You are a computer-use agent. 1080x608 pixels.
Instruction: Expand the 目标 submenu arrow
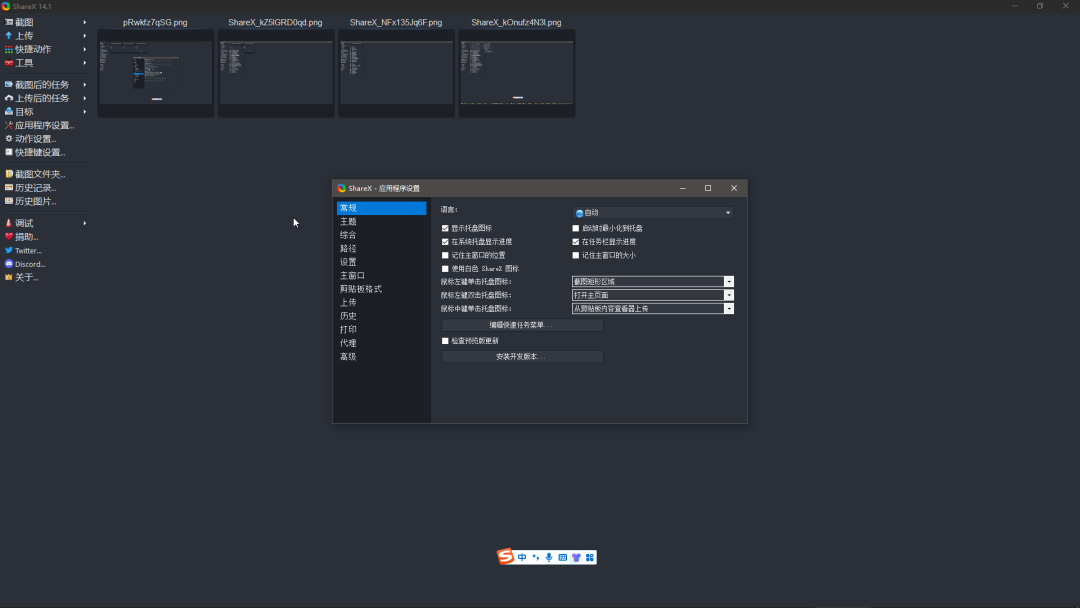(85, 112)
